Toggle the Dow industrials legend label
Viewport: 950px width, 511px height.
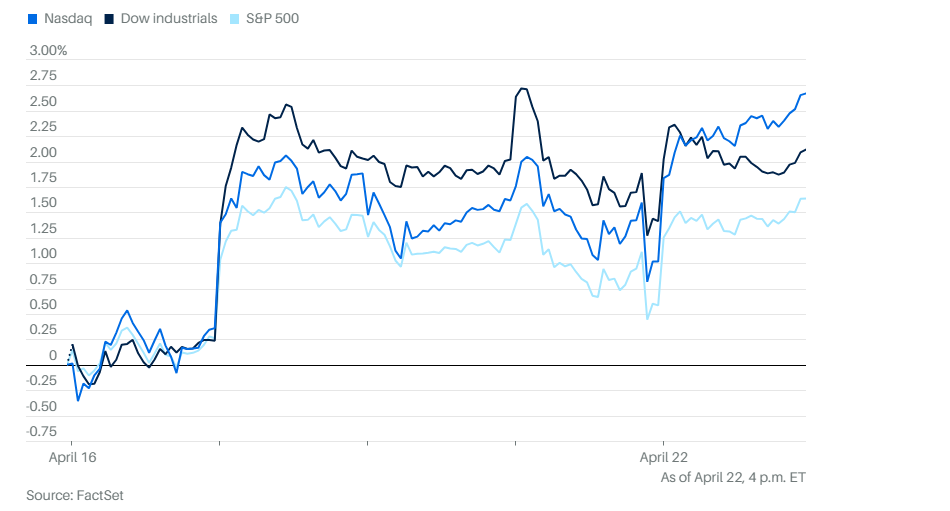pos(168,19)
